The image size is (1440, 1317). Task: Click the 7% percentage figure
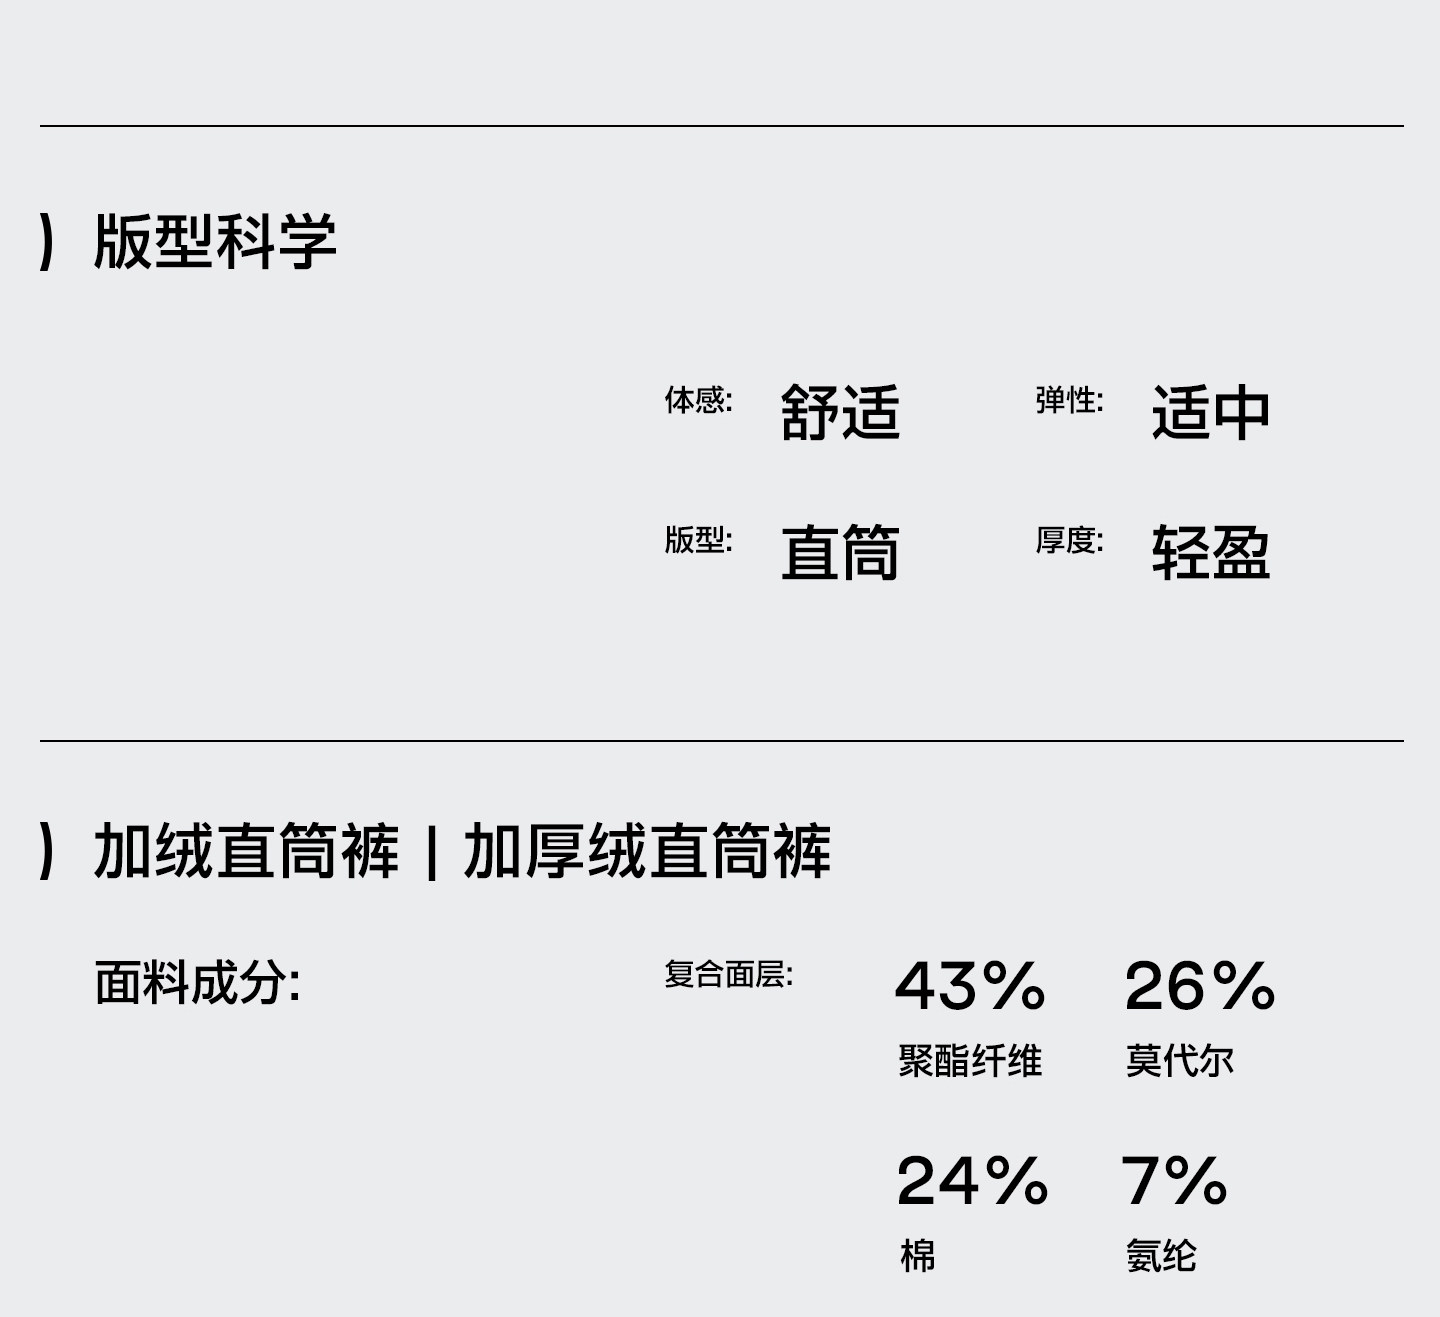[x=1174, y=1181]
